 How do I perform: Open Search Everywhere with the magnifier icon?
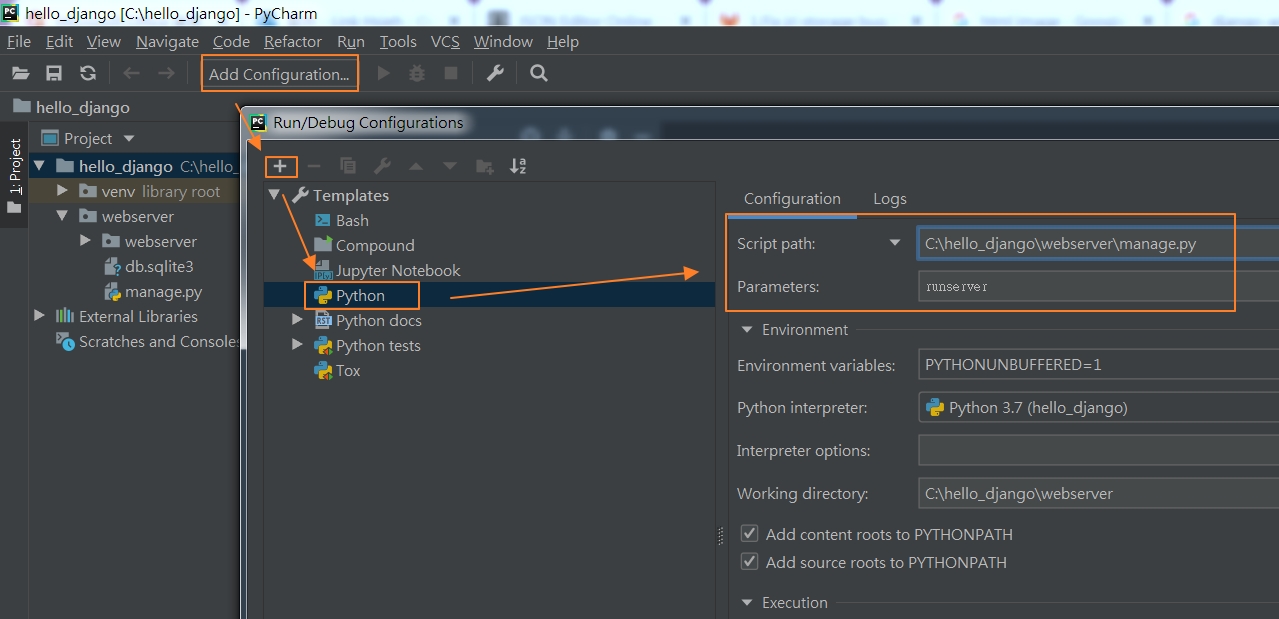coord(538,72)
